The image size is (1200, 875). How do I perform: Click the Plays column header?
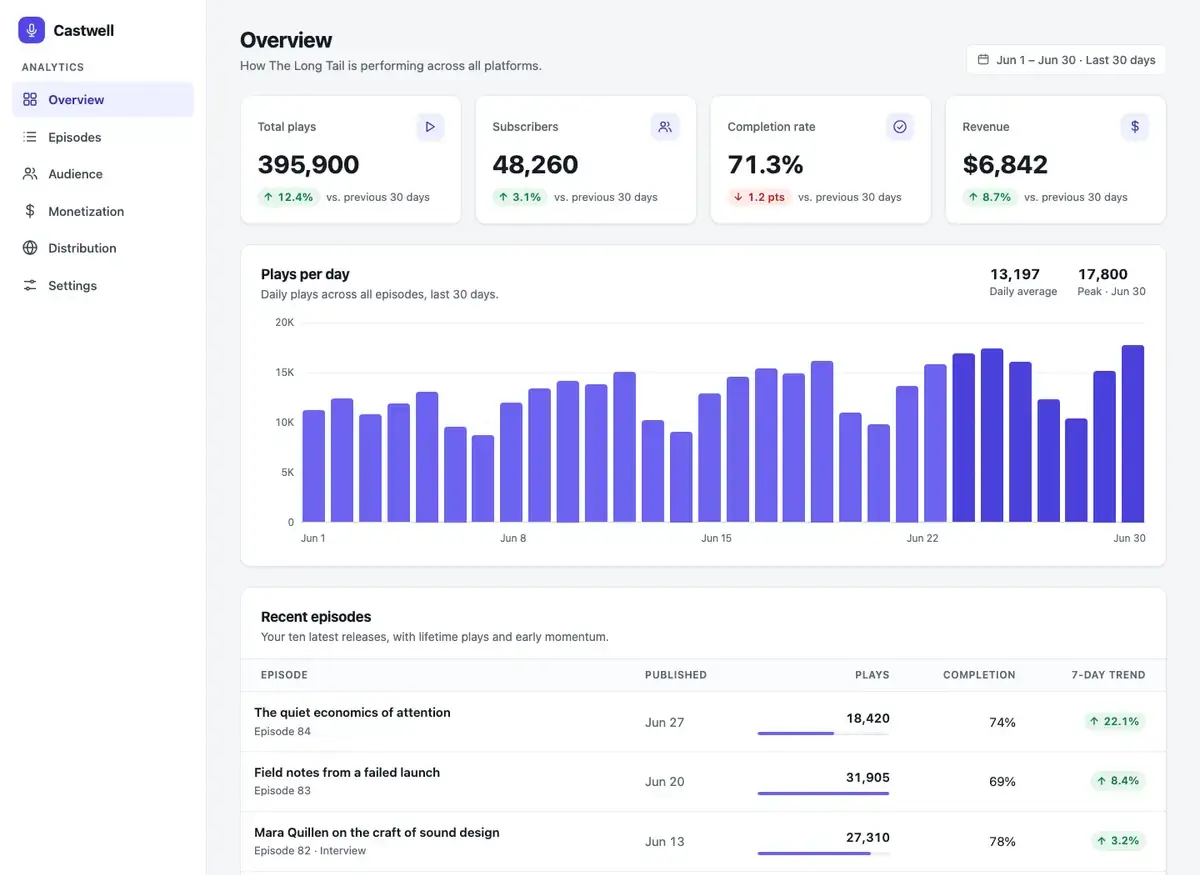click(872, 675)
